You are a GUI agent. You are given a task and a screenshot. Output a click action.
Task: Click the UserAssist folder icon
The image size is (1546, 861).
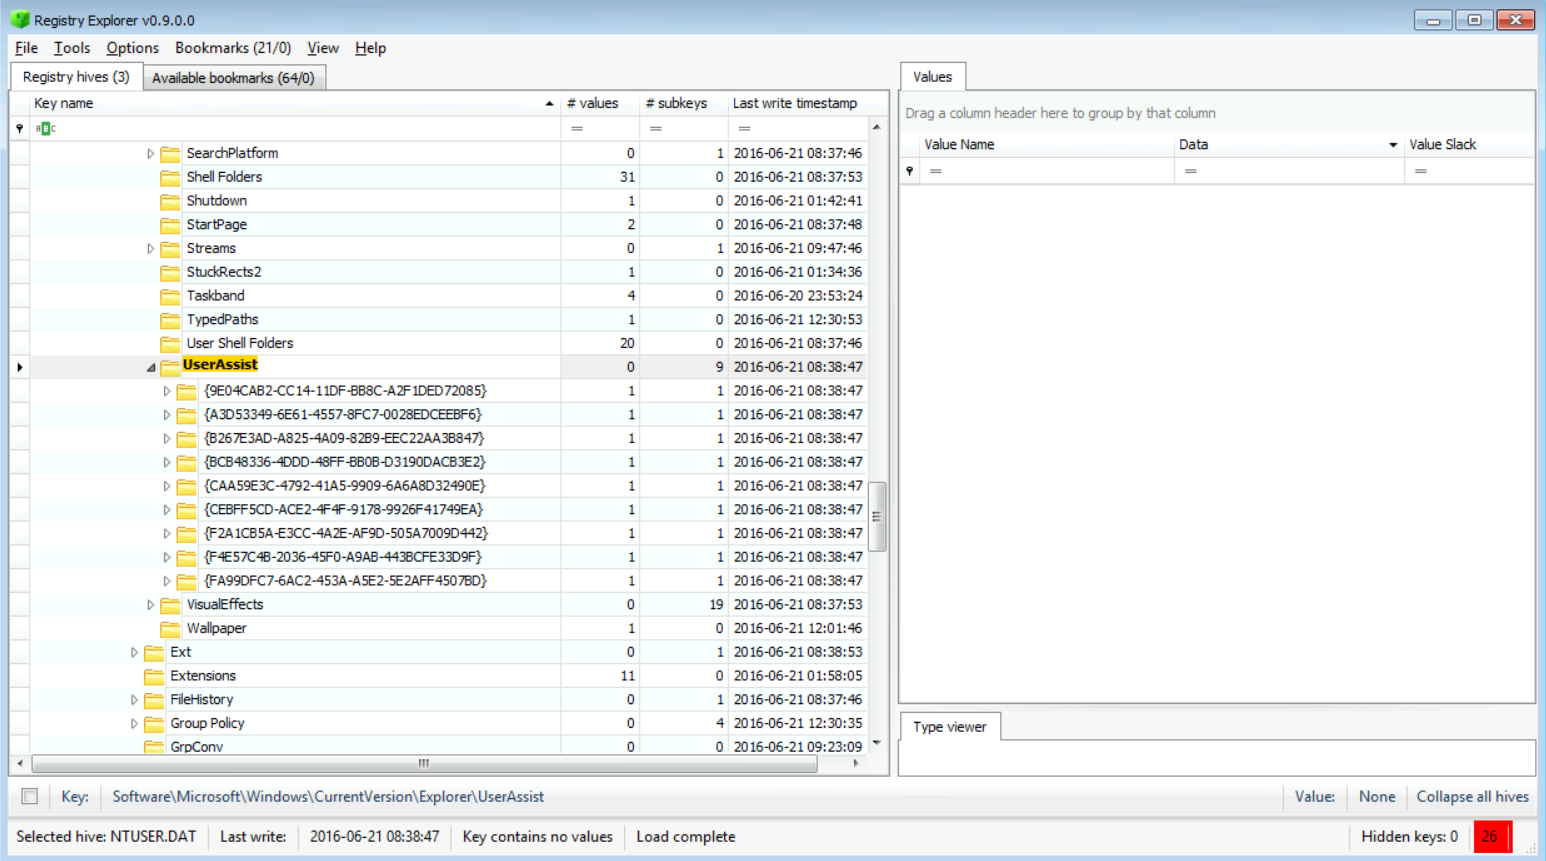(170, 367)
